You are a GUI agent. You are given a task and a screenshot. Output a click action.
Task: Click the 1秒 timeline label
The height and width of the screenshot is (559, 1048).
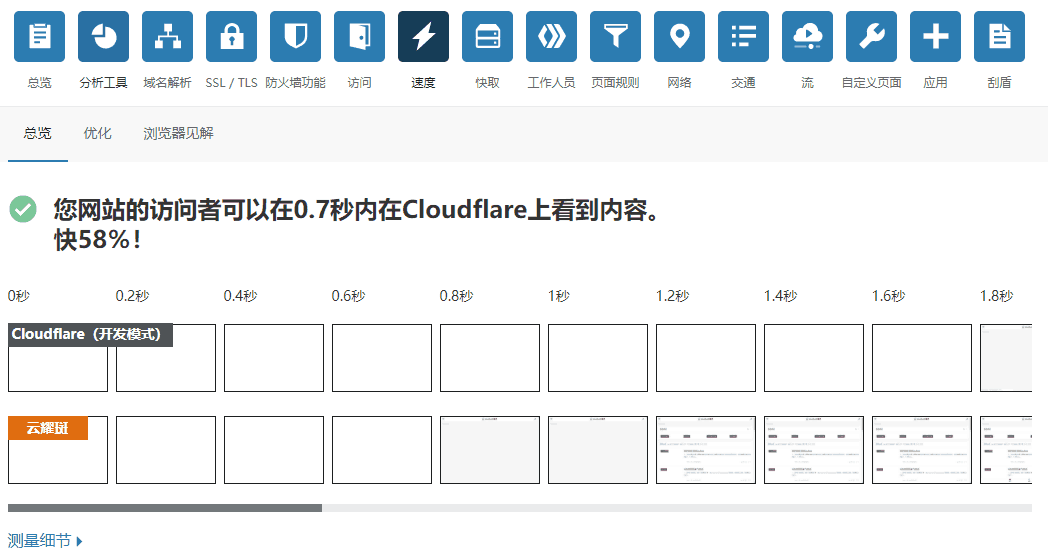click(x=559, y=296)
